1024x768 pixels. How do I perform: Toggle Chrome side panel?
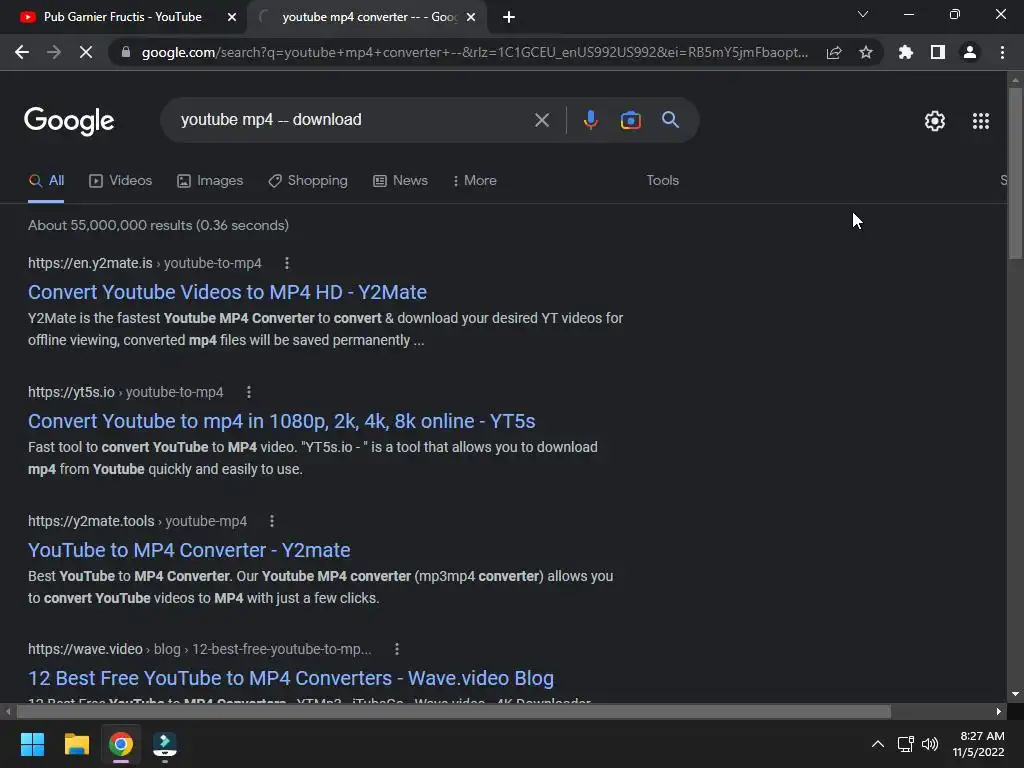point(938,52)
